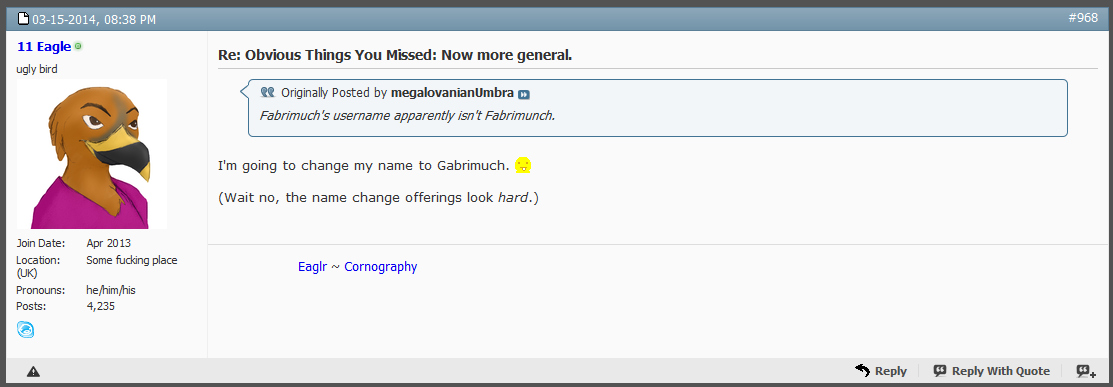This screenshot has height=387, width=1113.
Task: Open the Eaglr signature link
Action: pos(313,267)
